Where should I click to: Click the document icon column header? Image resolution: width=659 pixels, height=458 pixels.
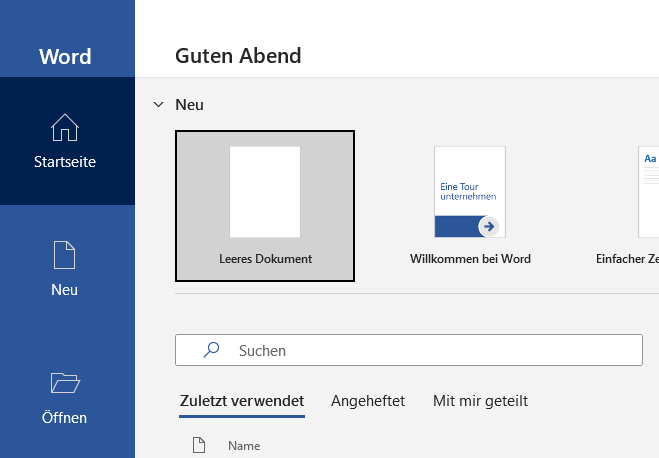(x=199, y=445)
